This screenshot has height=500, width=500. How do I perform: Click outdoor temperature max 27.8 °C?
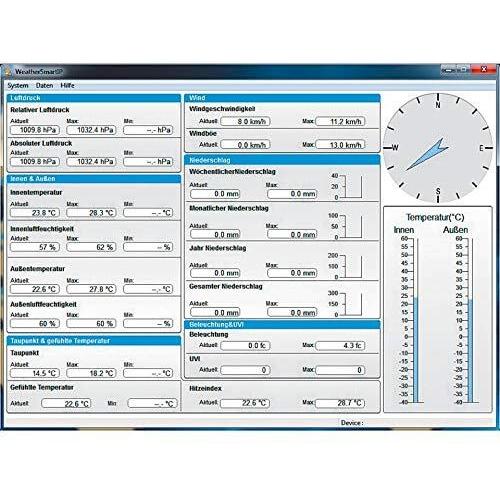(x=91, y=289)
